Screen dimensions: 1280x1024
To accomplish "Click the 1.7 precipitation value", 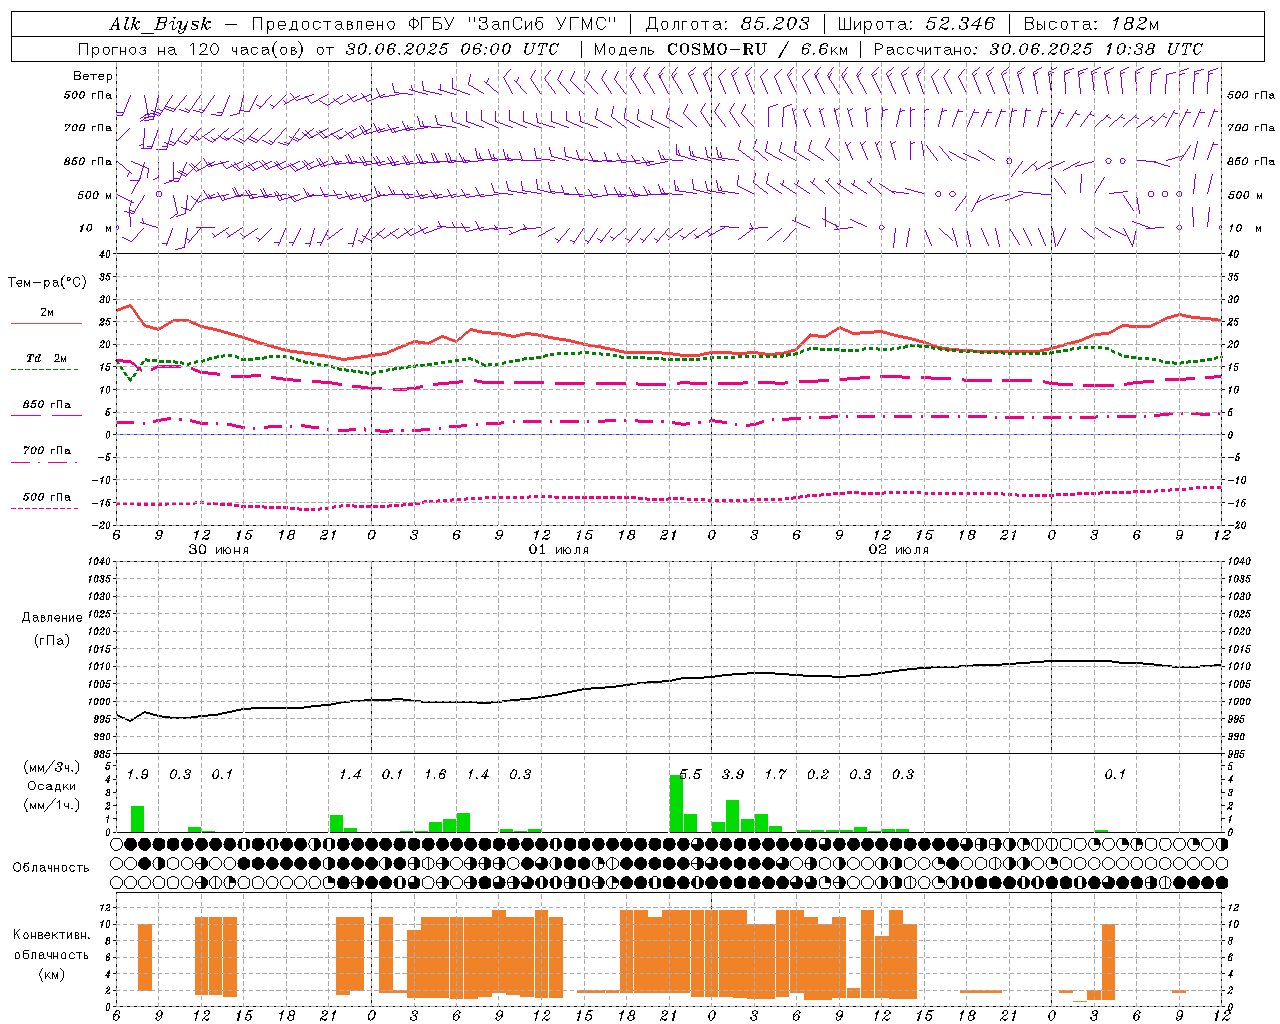I will coord(775,775).
